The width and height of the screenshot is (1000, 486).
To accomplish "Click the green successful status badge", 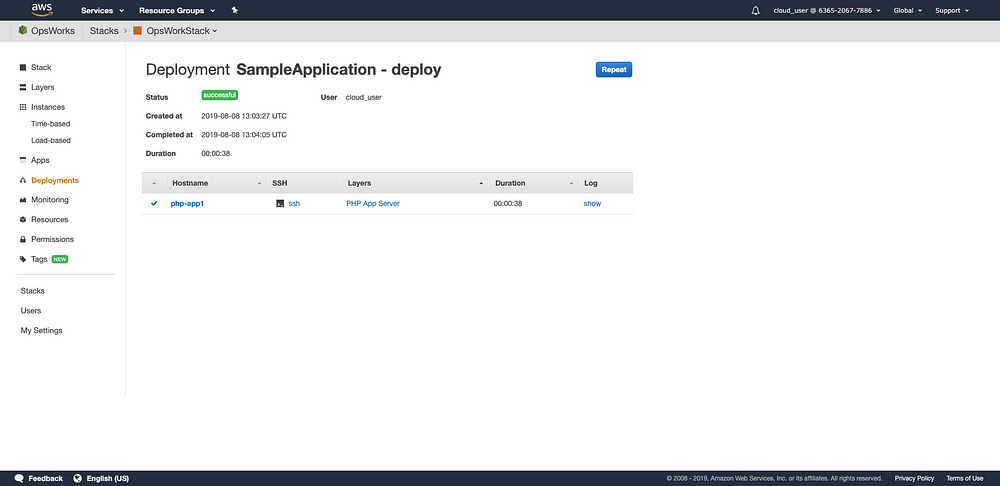I will point(219,95).
